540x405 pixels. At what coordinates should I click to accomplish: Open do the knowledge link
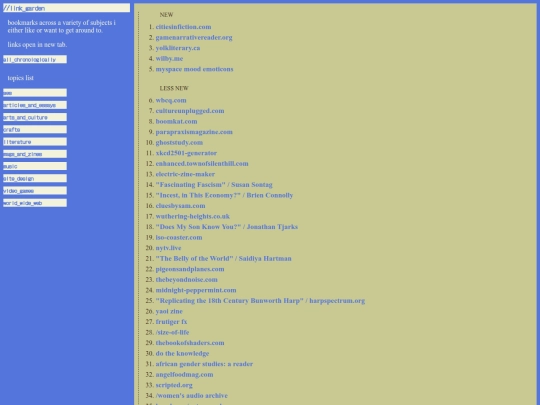(x=182, y=353)
